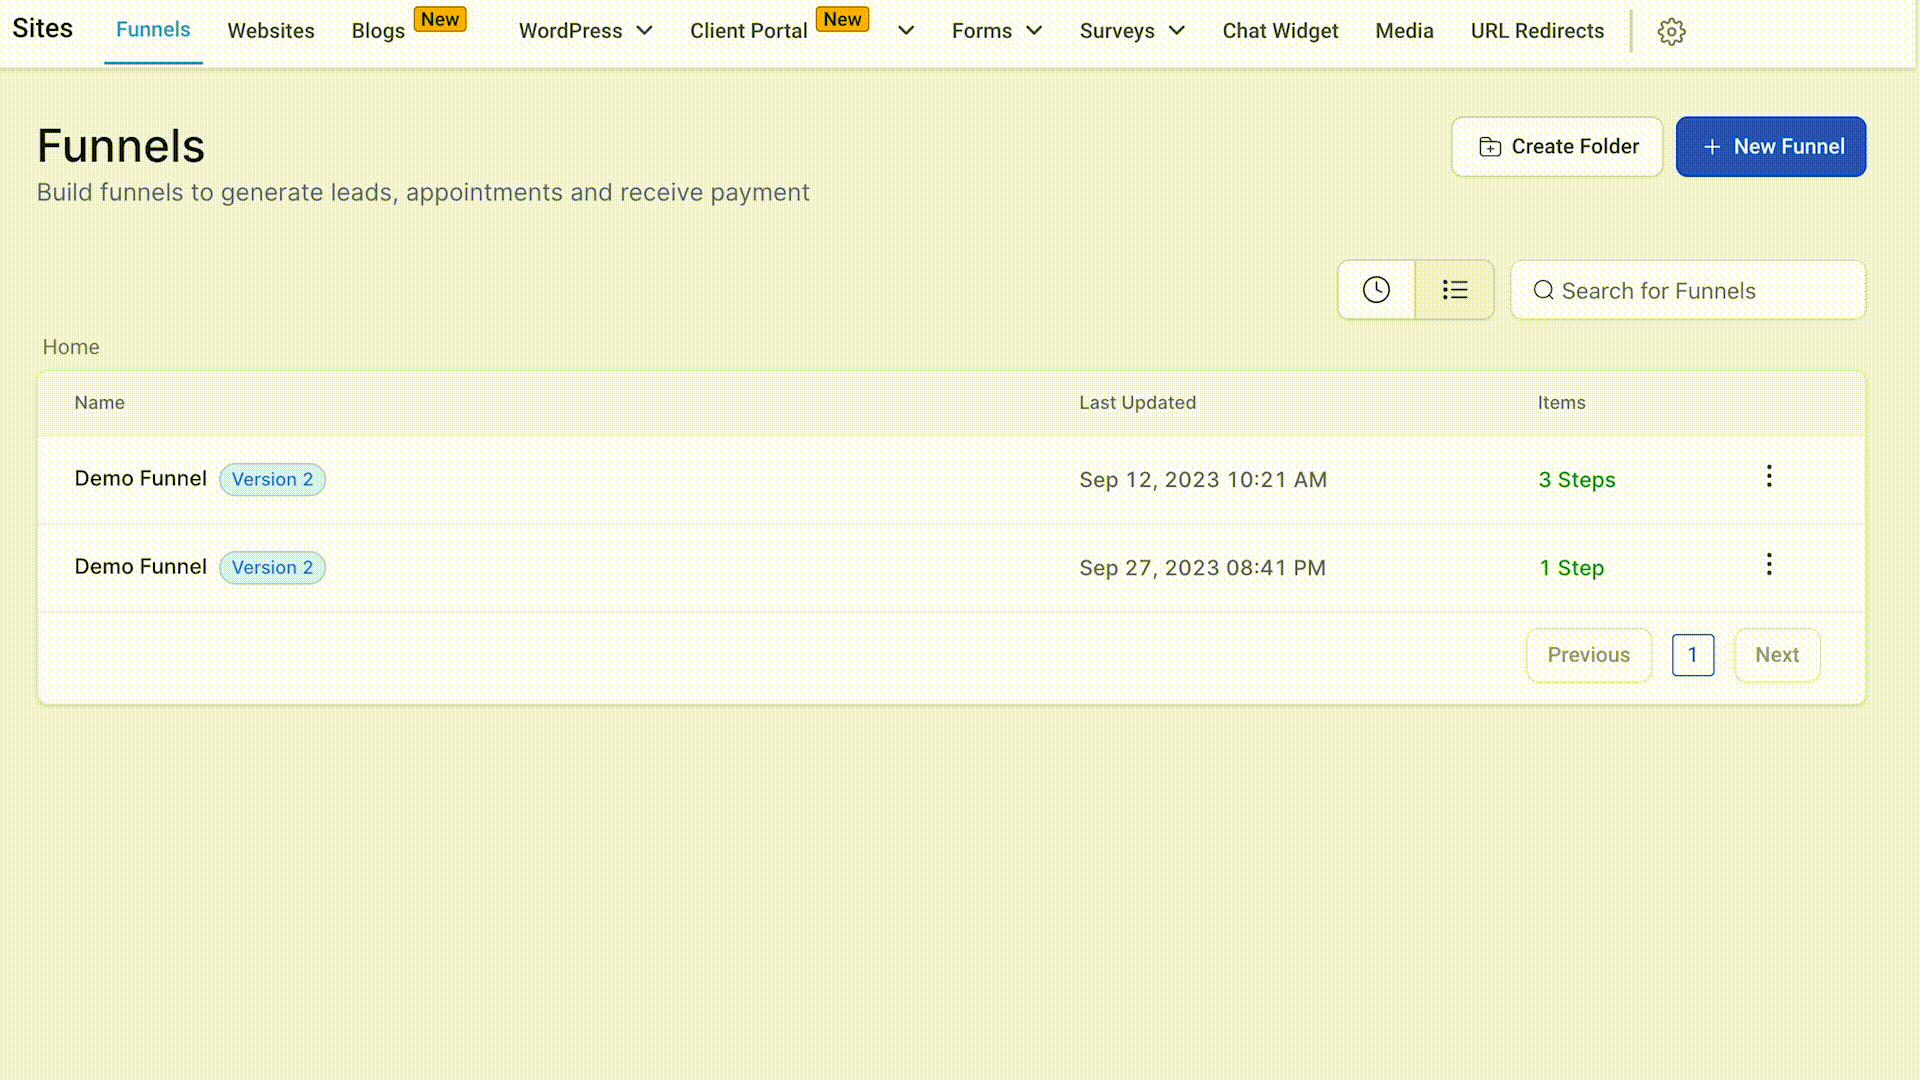The width and height of the screenshot is (1920, 1080).
Task: Expand the chevron after Client Portal
Action: tap(906, 31)
